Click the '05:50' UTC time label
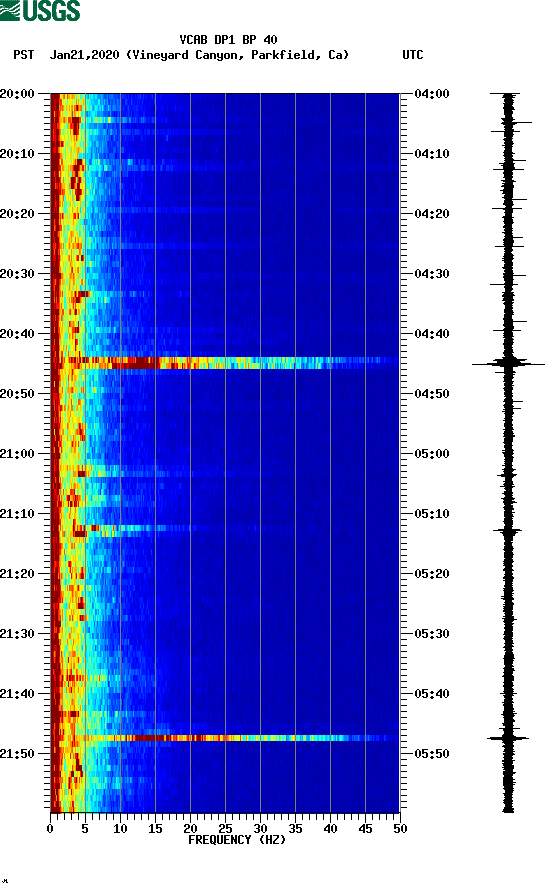 [432, 754]
